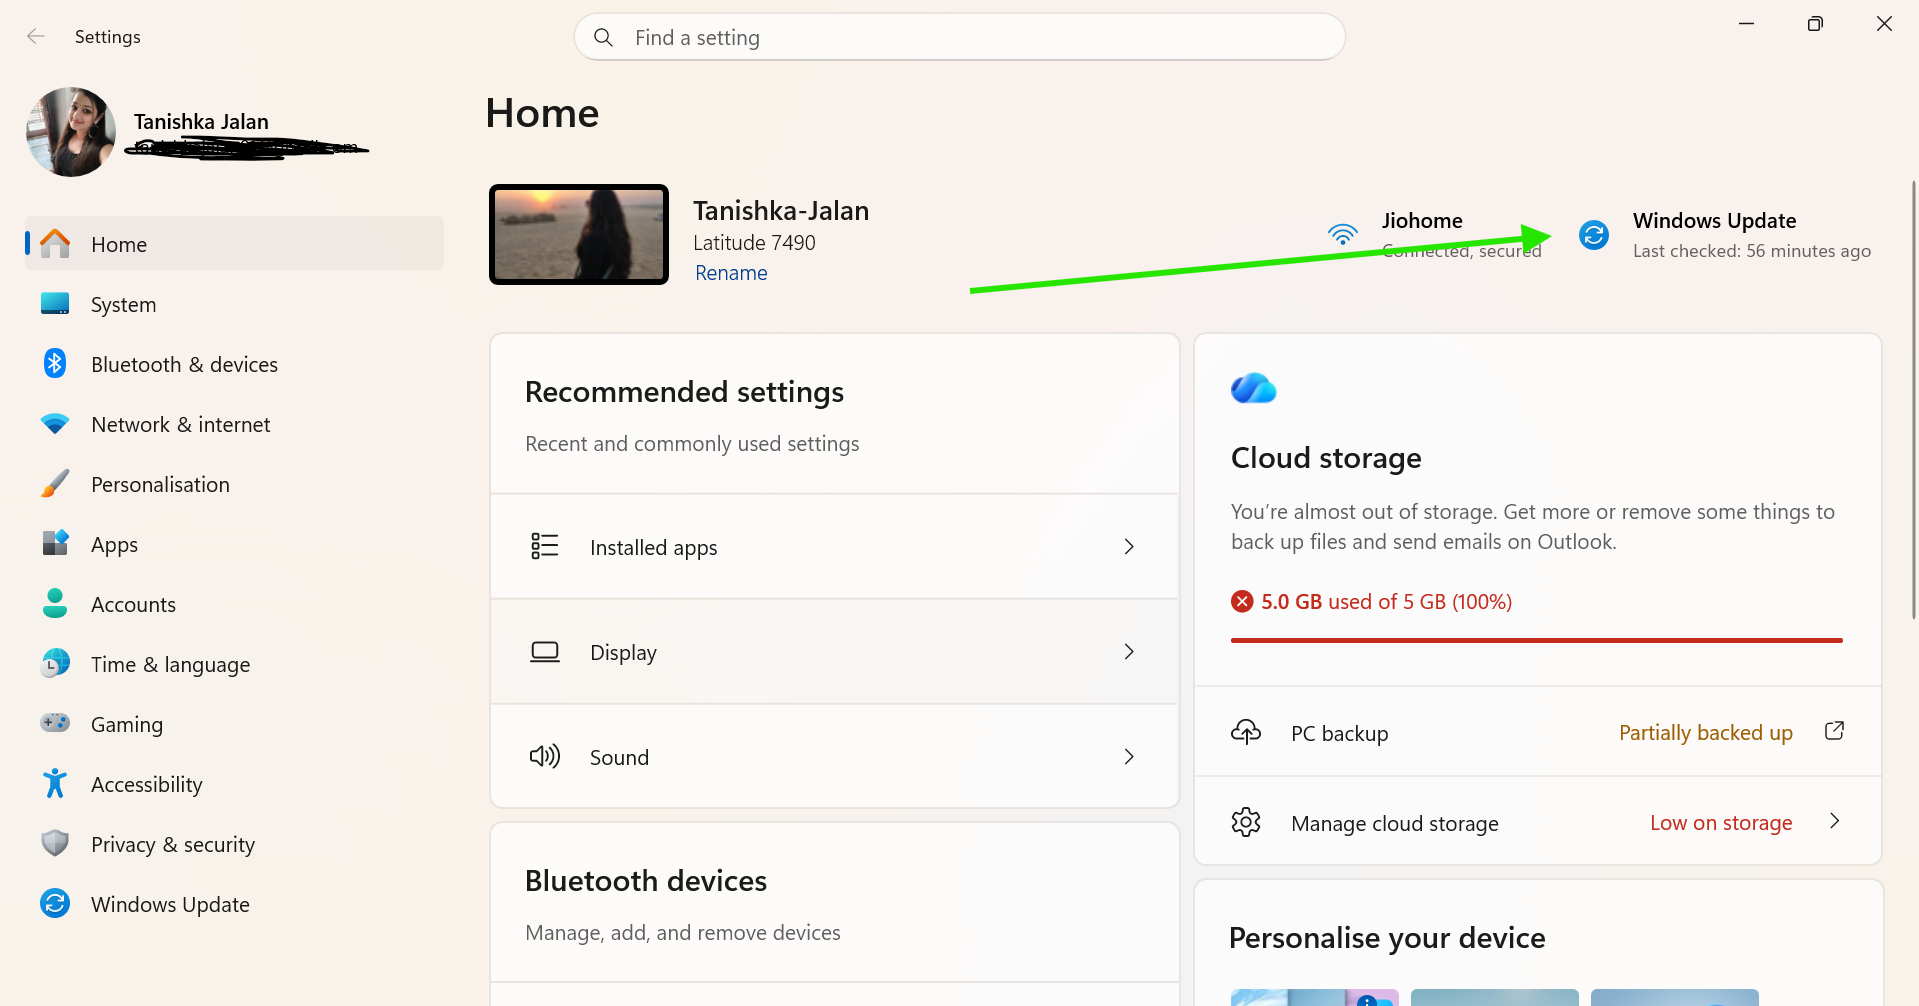Open Windows Update last checked status

pyautogui.click(x=1725, y=235)
